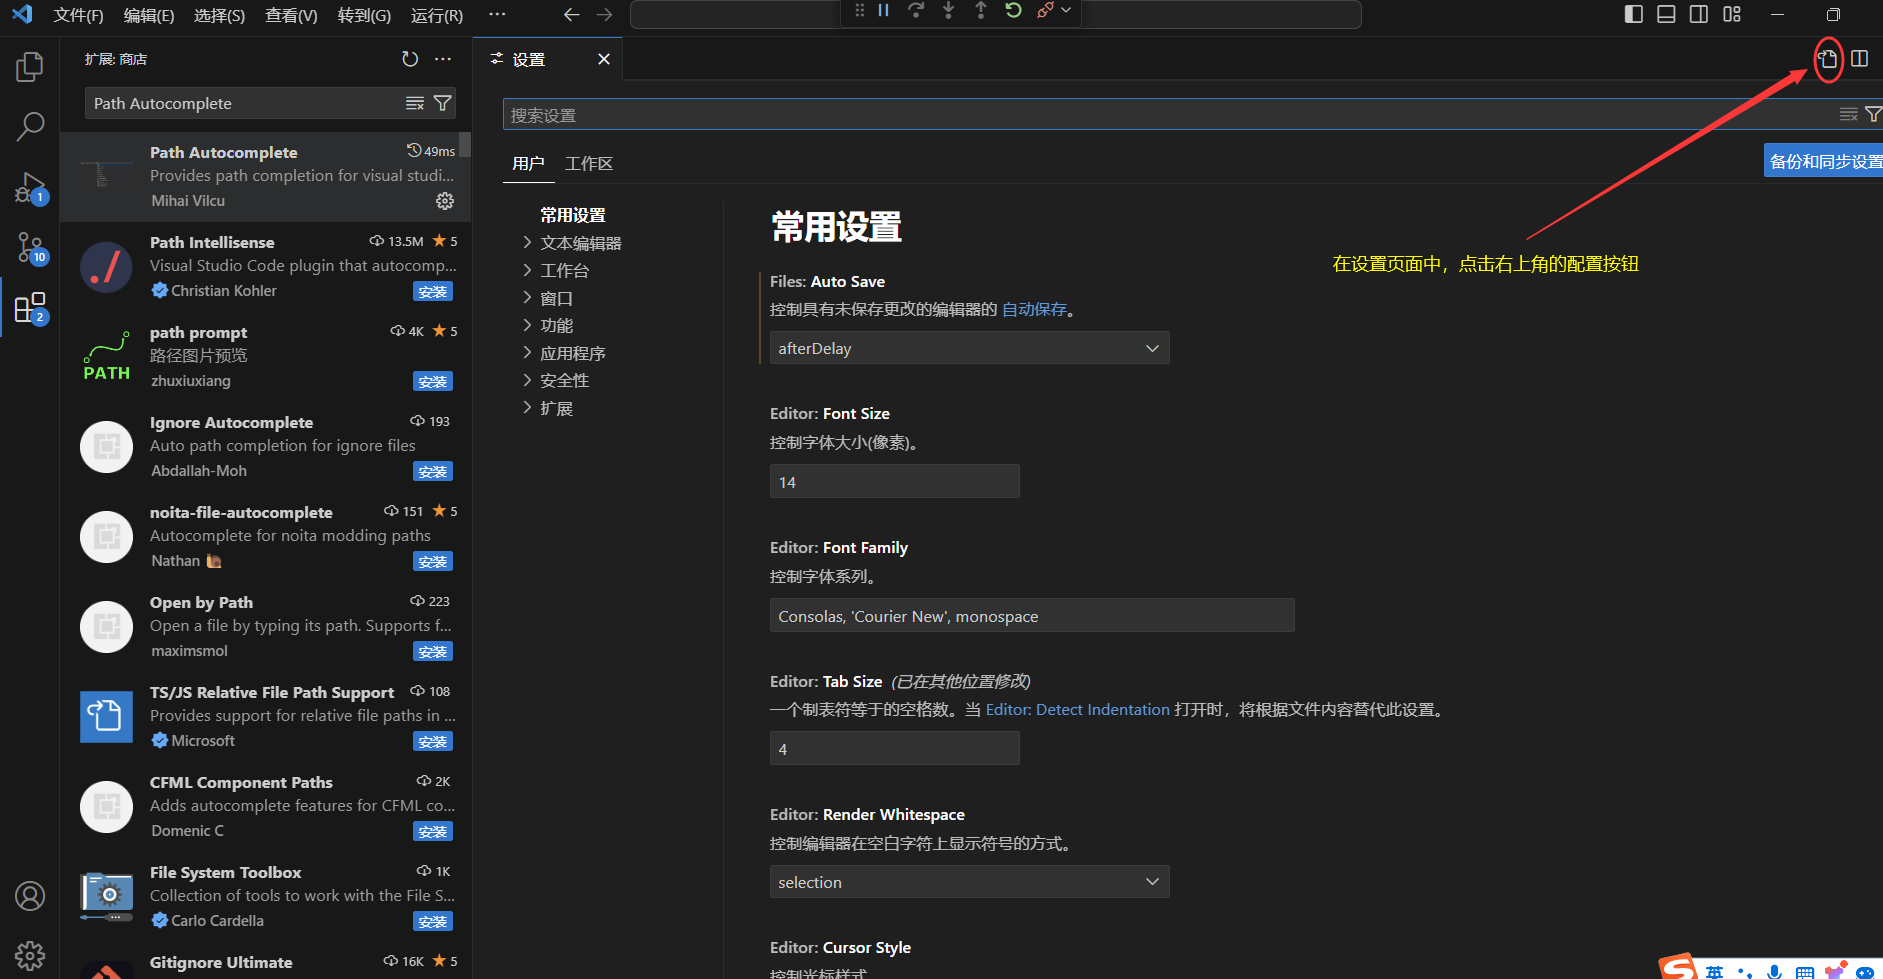The image size is (1883, 979).
Task: Go back with navigation arrow
Action: pyautogui.click(x=571, y=14)
